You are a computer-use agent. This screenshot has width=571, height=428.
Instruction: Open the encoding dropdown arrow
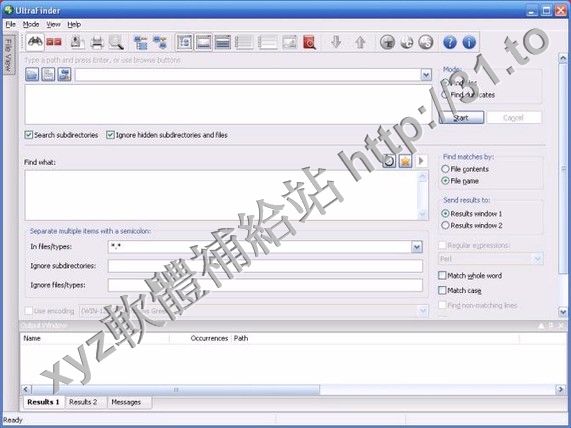[x=423, y=311]
